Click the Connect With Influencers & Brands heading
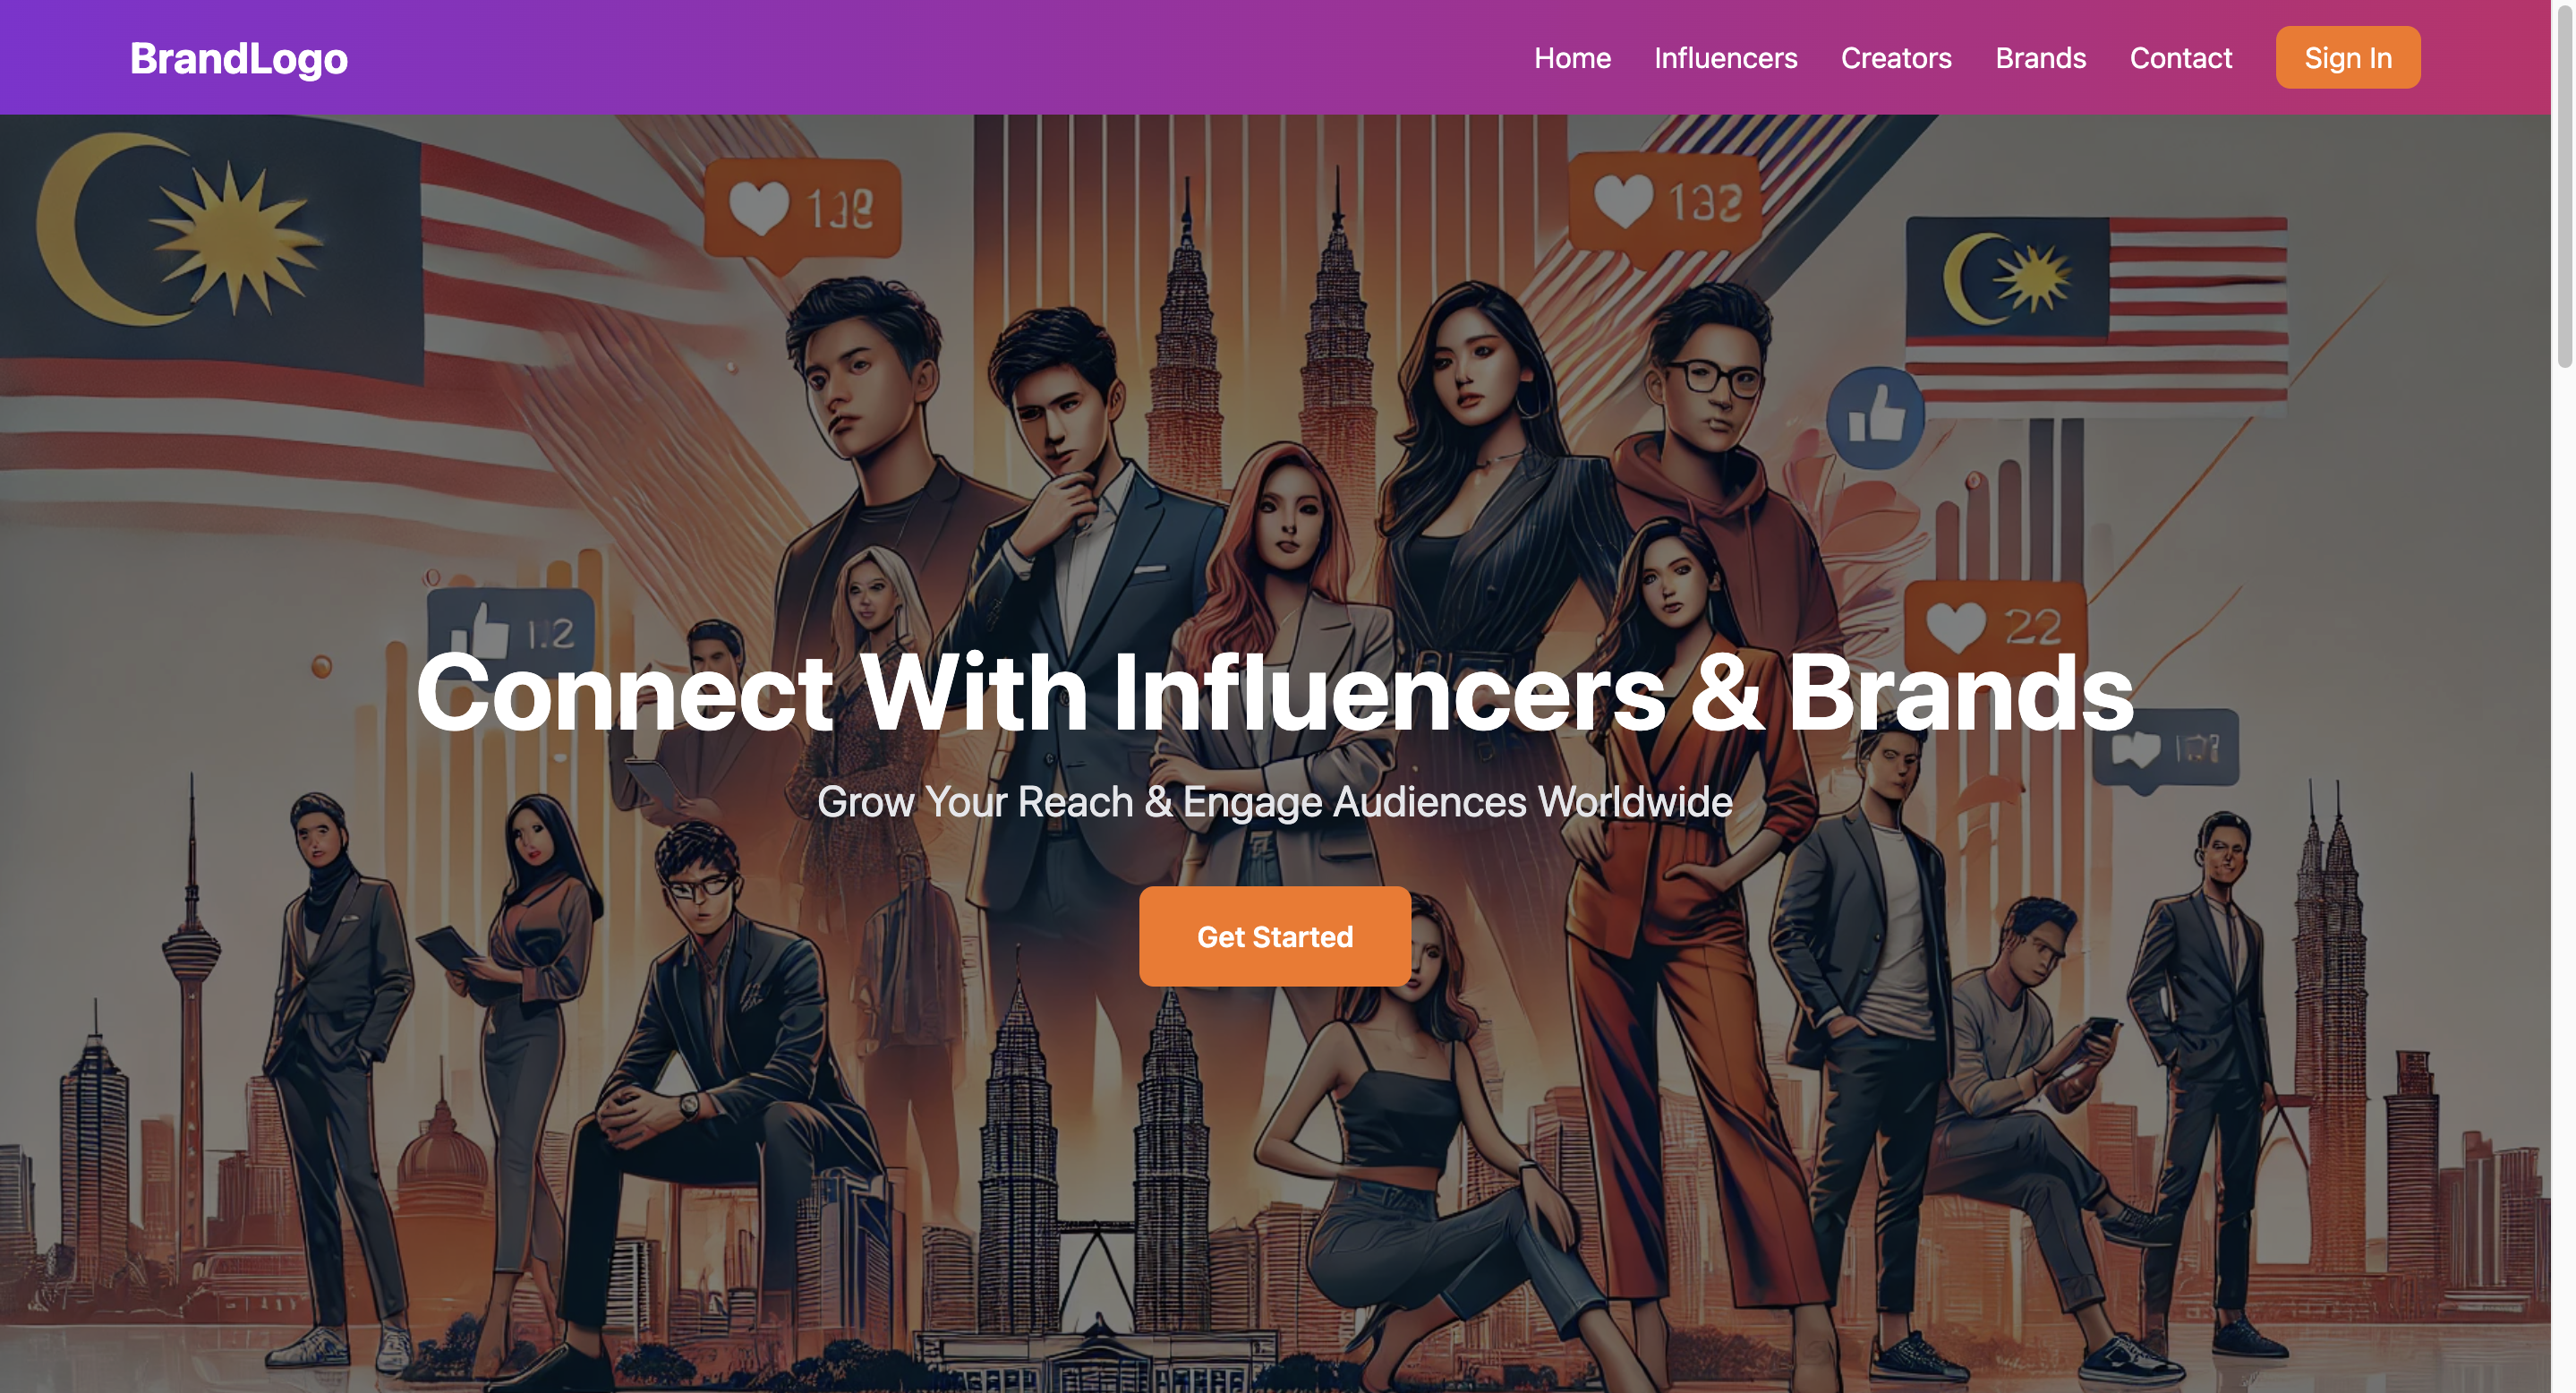The height and width of the screenshot is (1393, 2576). (x=1274, y=692)
